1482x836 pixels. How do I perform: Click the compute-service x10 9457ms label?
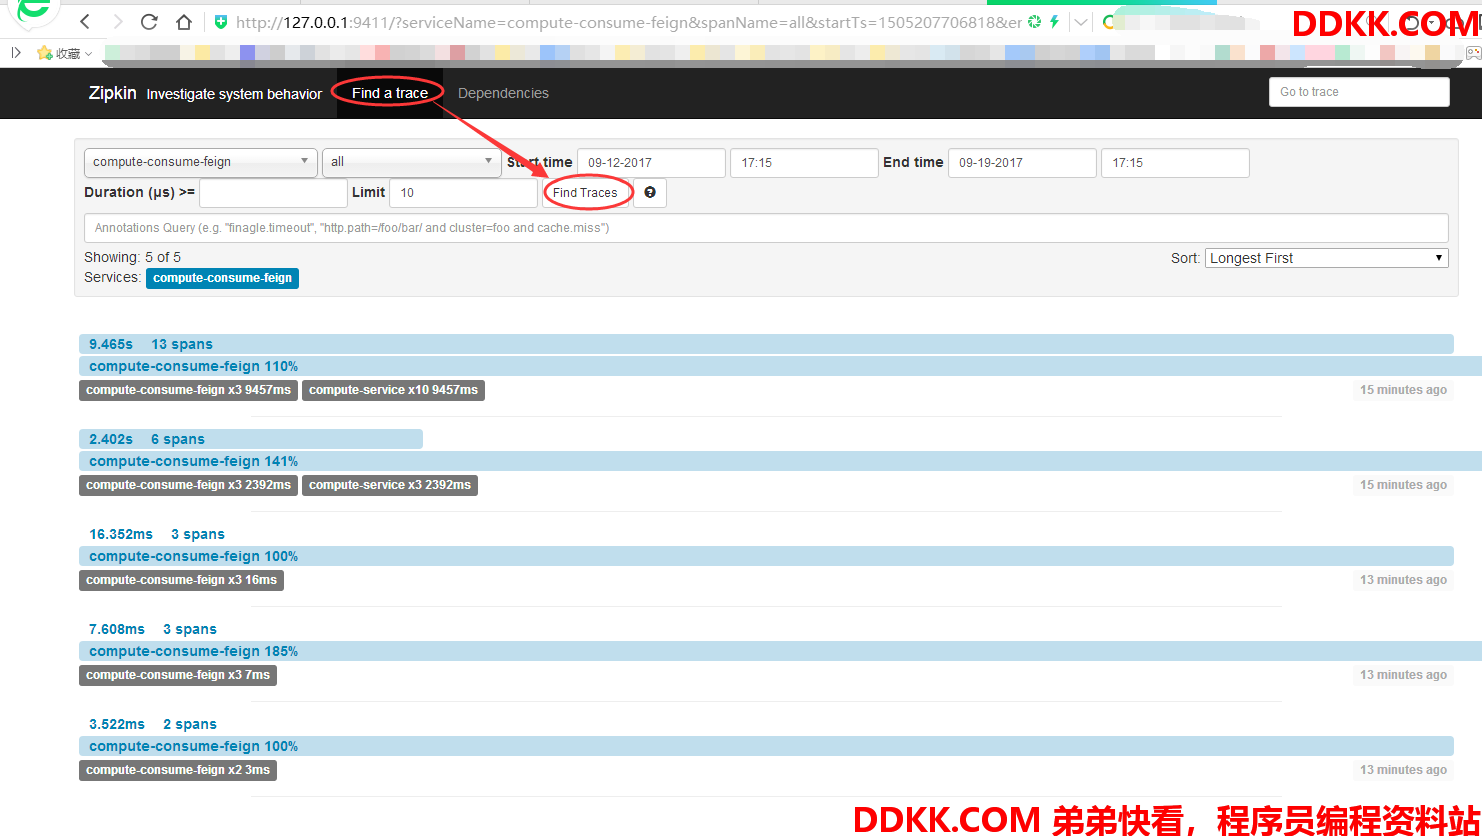coord(393,390)
